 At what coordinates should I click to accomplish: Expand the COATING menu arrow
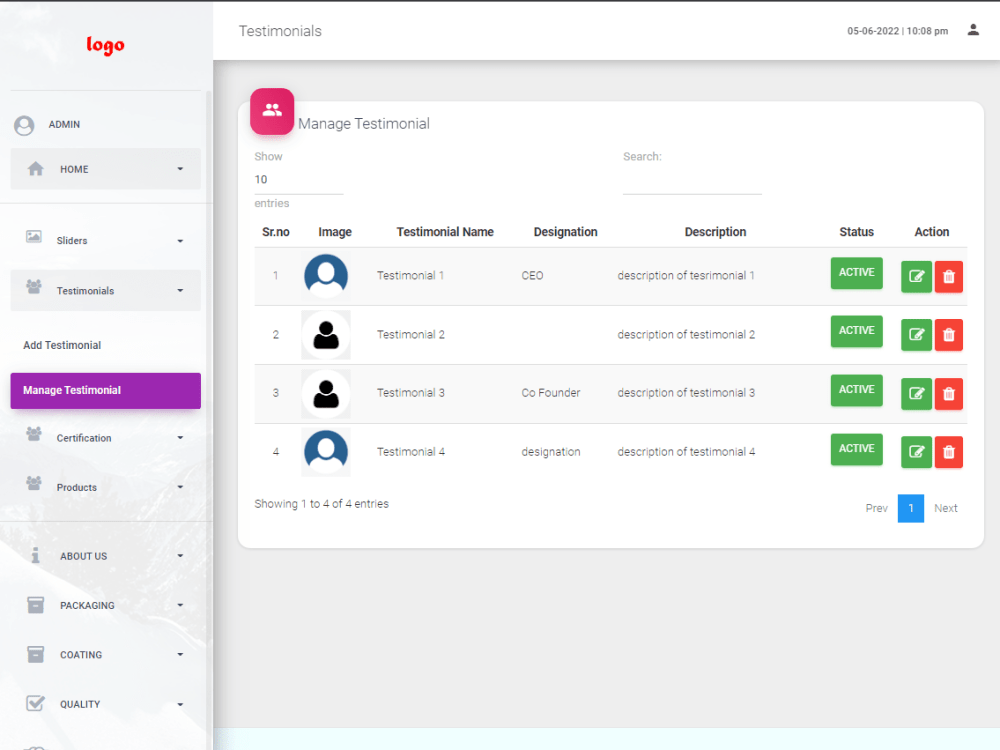point(180,655)
